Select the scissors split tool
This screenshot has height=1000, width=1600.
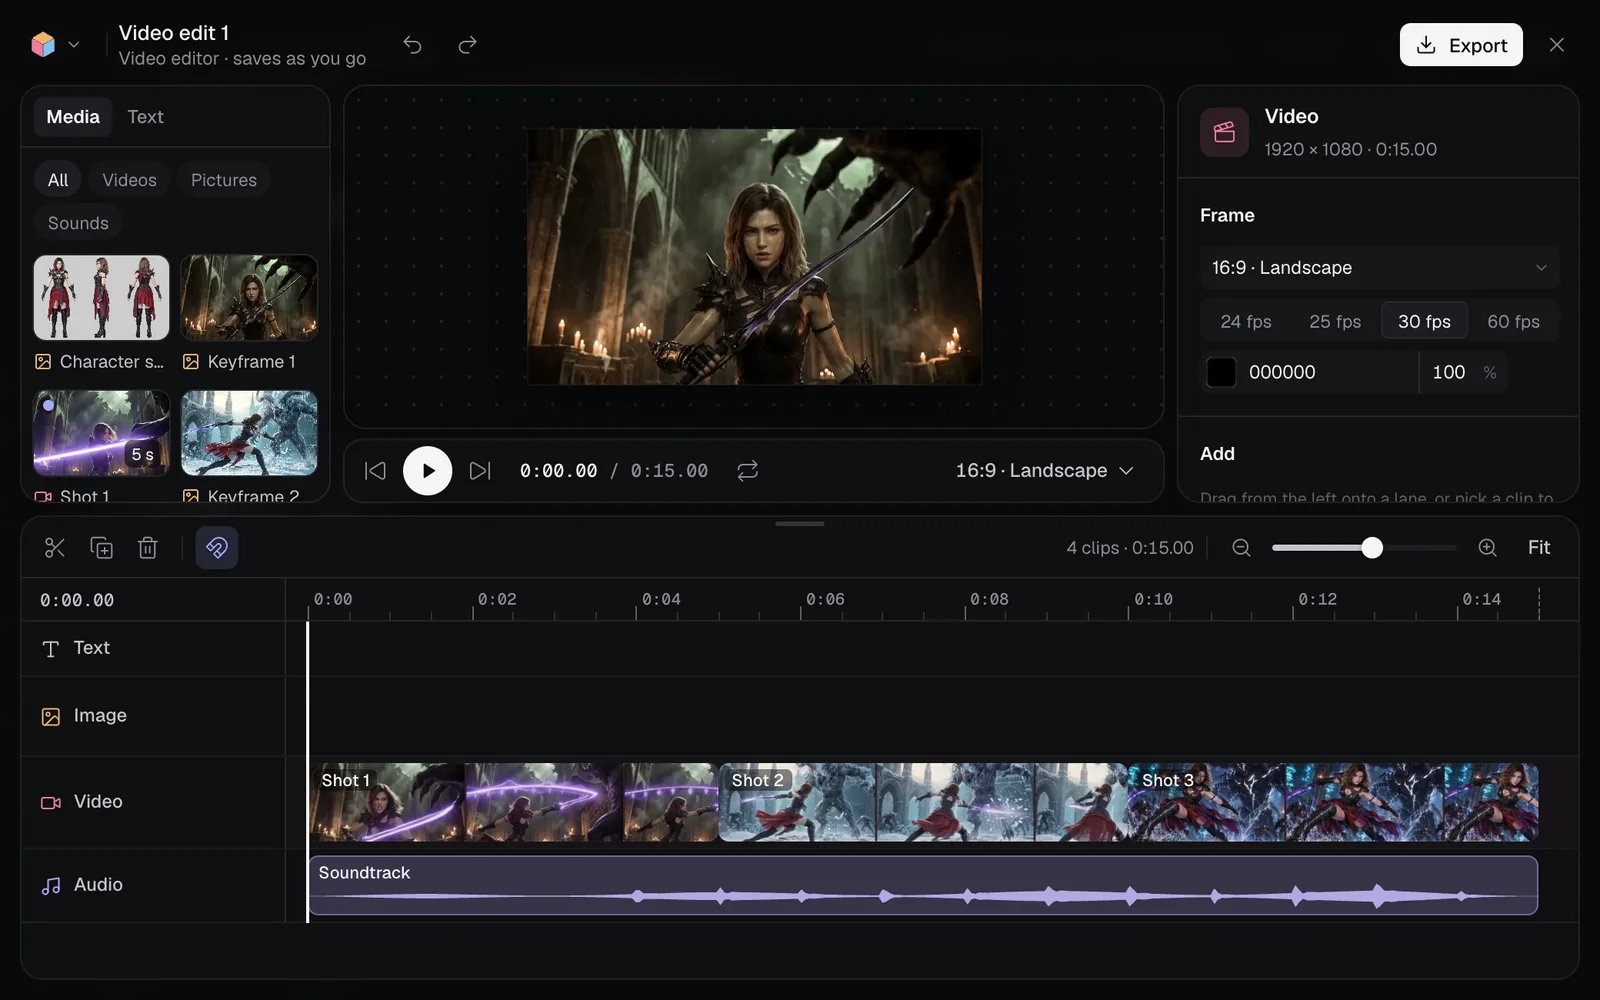(55, 548)
